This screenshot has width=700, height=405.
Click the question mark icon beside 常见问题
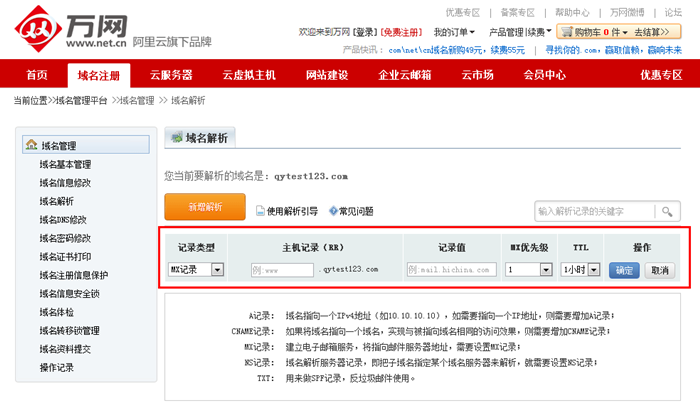pos(333,211)
